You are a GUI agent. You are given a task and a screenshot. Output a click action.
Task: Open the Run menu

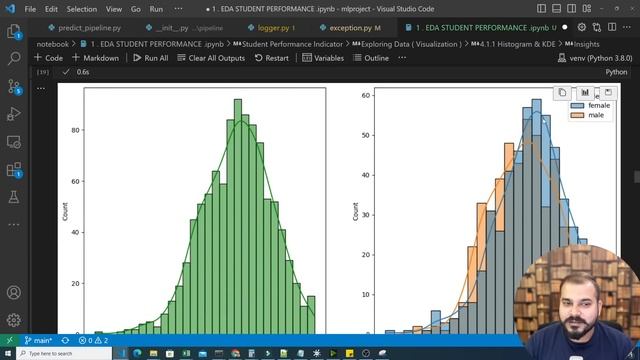(x=156, y=9)
